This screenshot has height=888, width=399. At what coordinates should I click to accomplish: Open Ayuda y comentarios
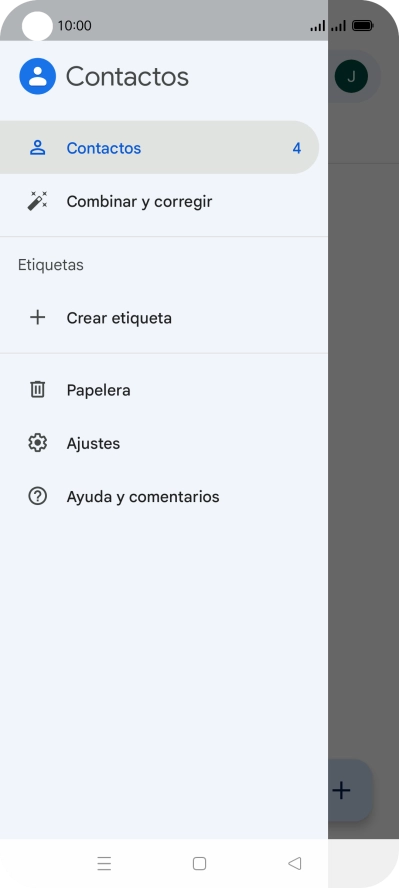pyautogui.click(x=164, y=496)
